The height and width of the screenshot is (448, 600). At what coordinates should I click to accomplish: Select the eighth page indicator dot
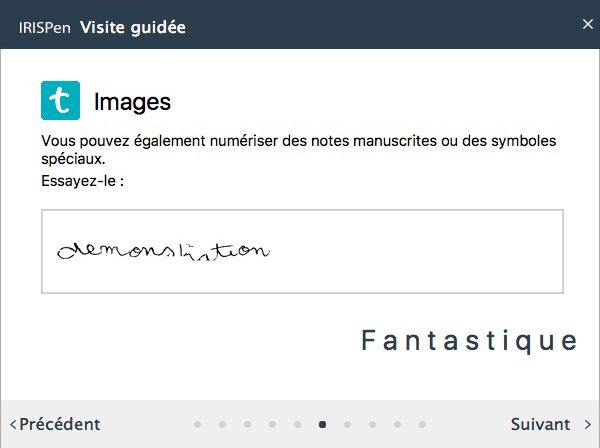tap(372, 424)
